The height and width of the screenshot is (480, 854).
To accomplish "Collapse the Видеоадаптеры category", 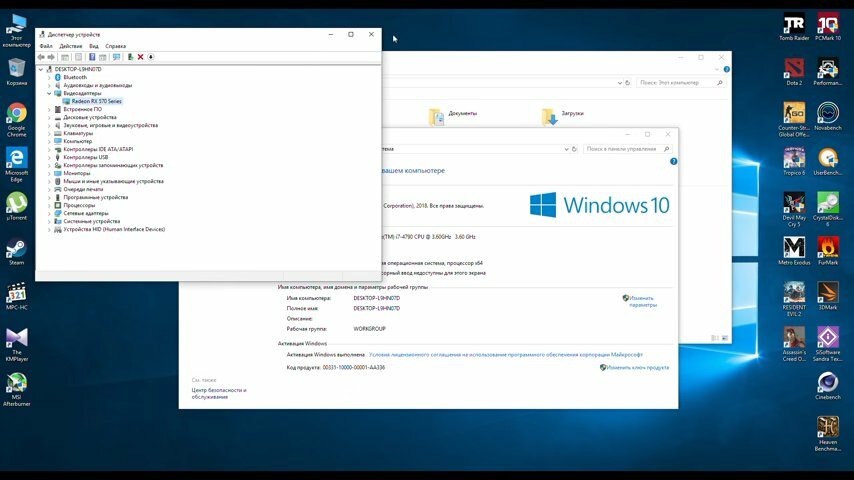I will (x=49, y=93).
